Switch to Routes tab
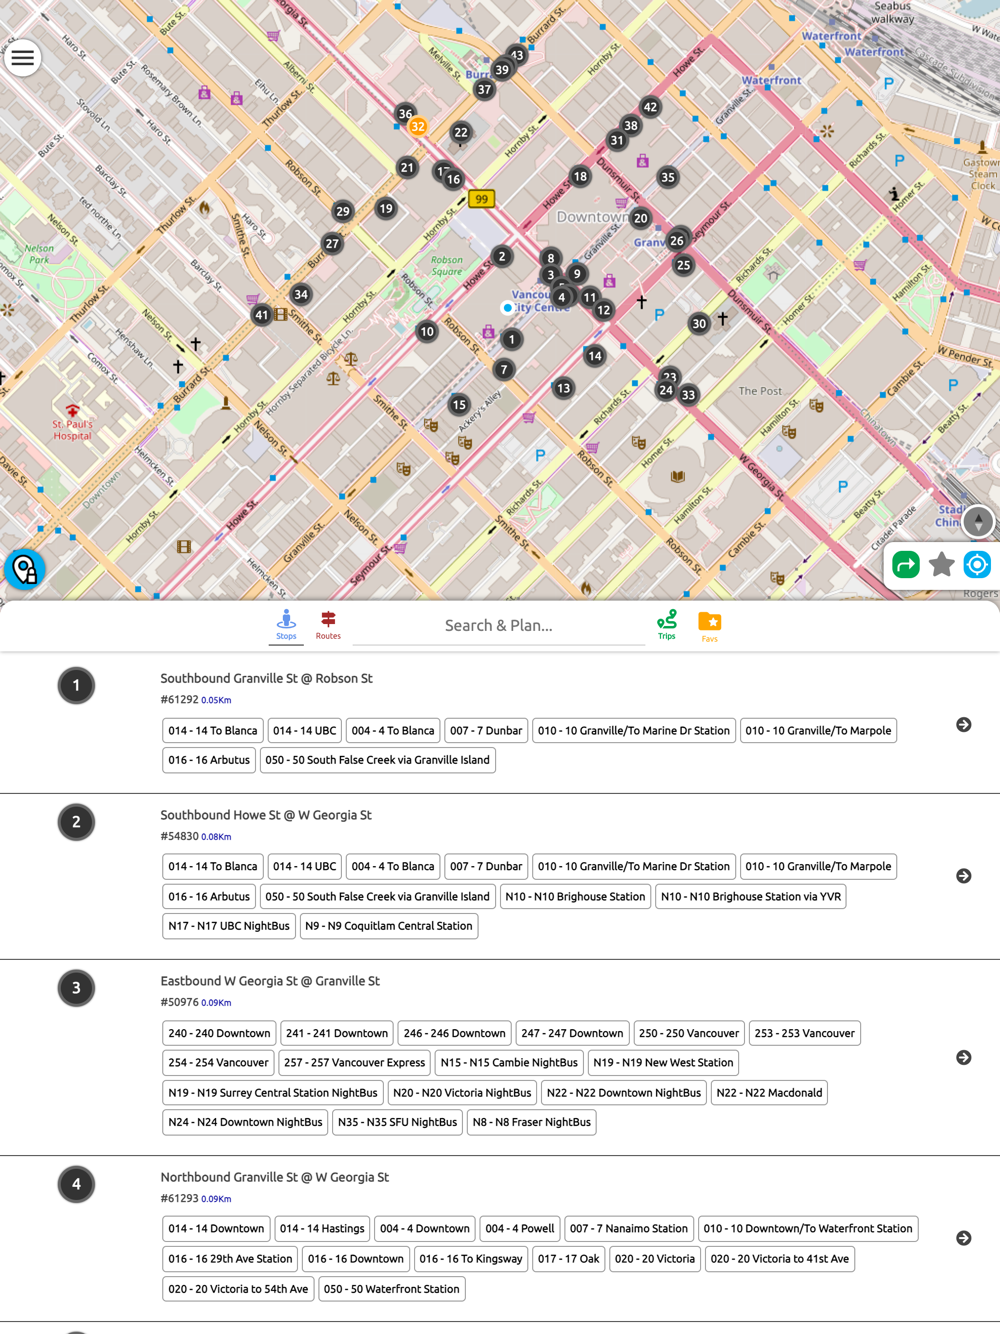 pyautogui.click(x=328, y=625)
